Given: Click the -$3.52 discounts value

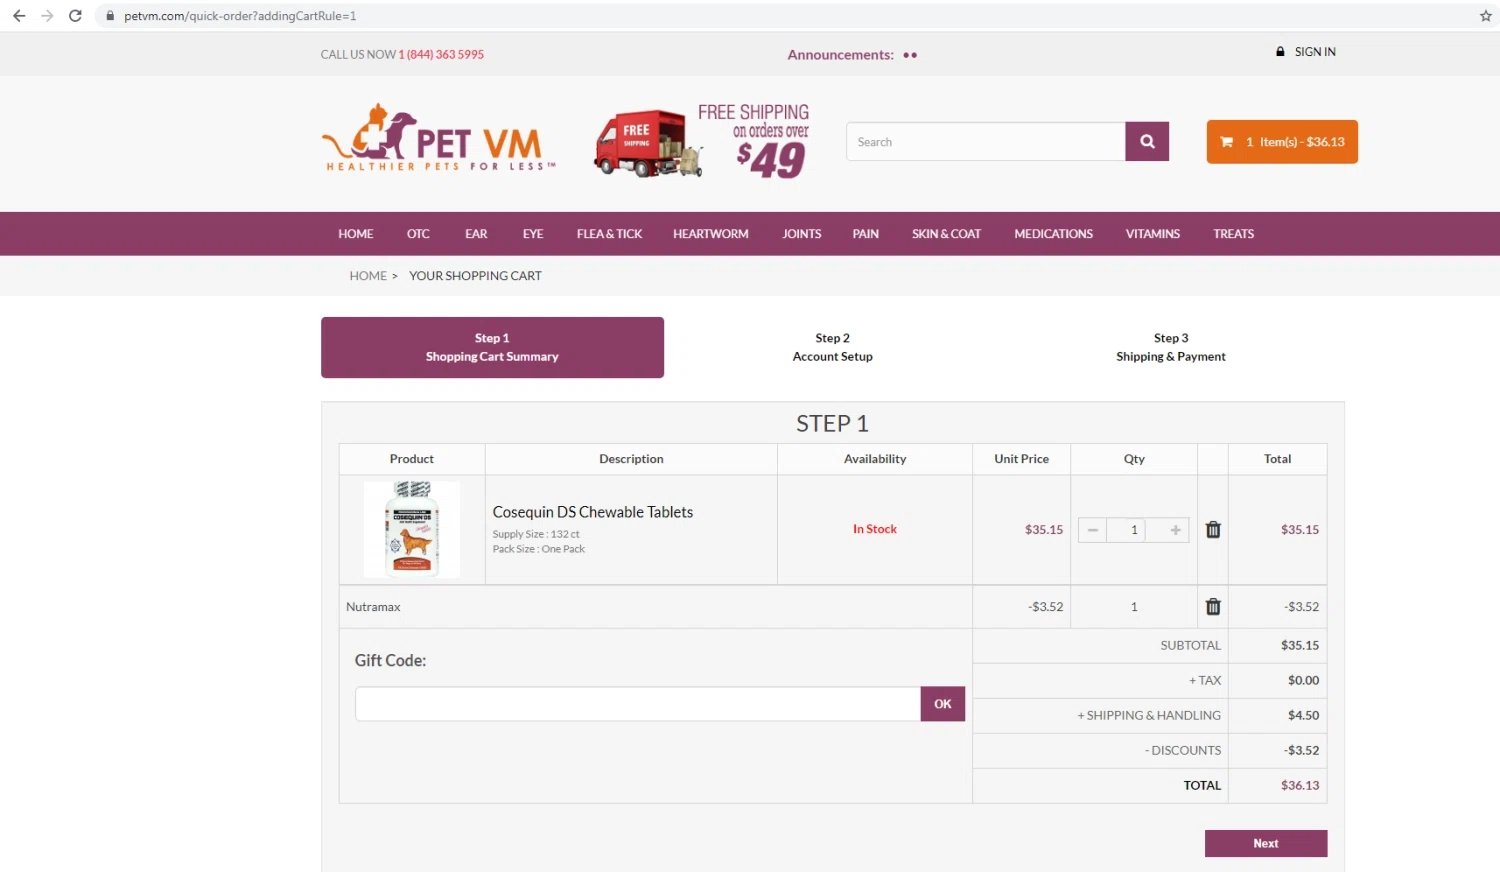Looking at the screenshot, I should [1301, 751].
